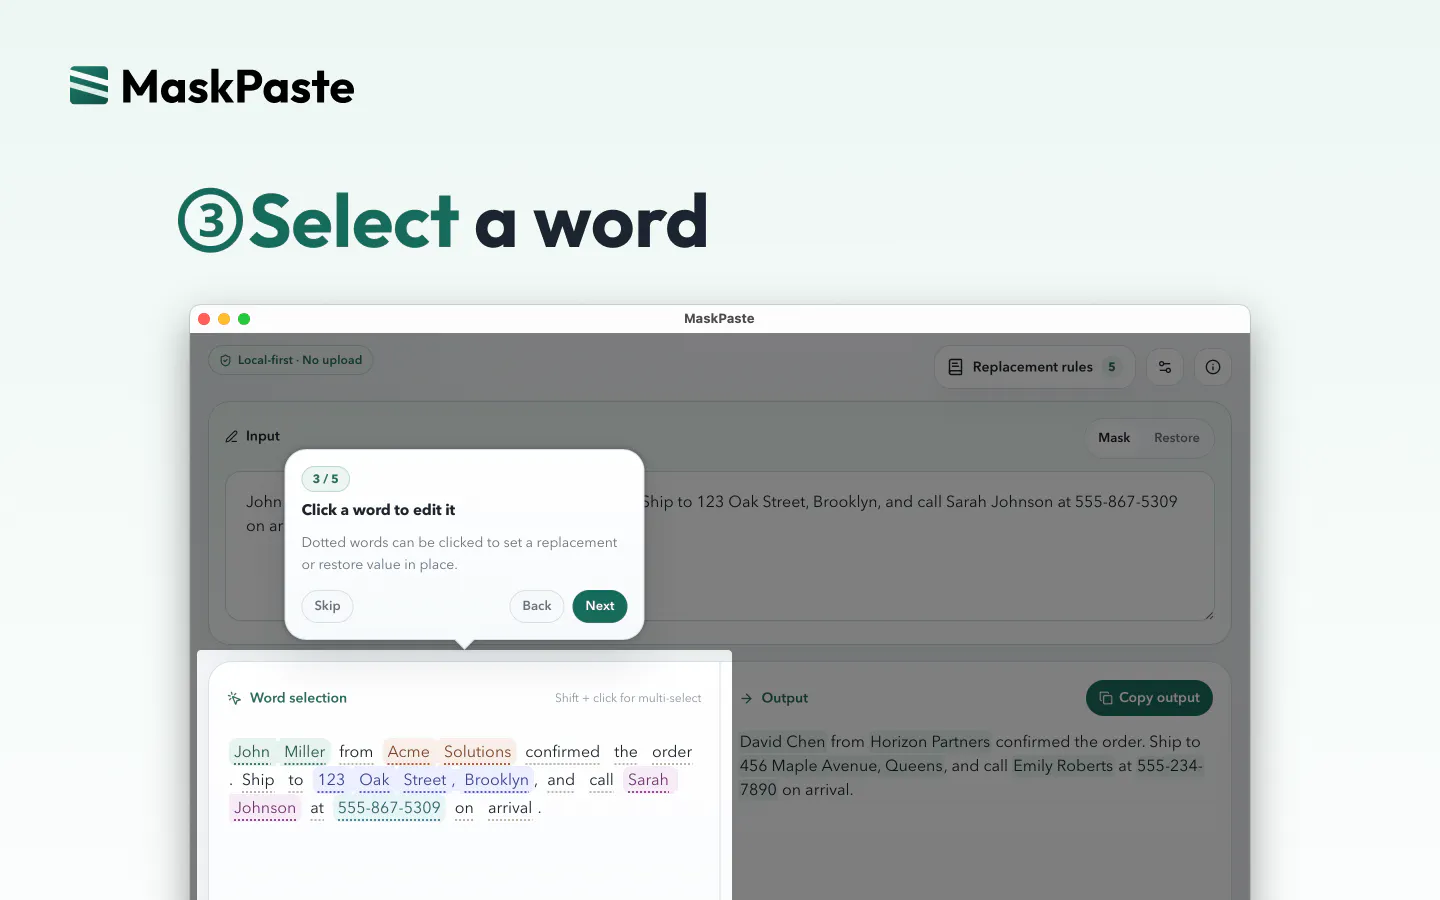Select the word Ship

pos(258,780)
